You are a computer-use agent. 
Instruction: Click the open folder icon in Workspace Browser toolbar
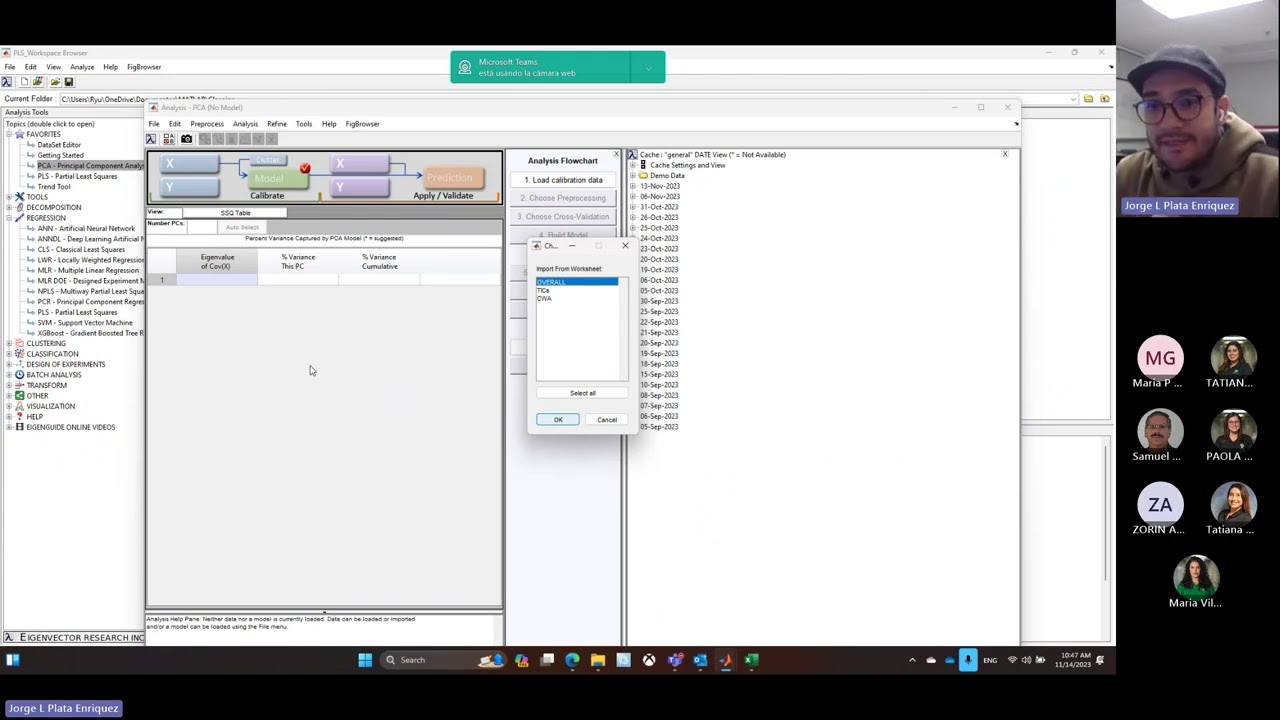pyautogui.click(x=55, y=82)
